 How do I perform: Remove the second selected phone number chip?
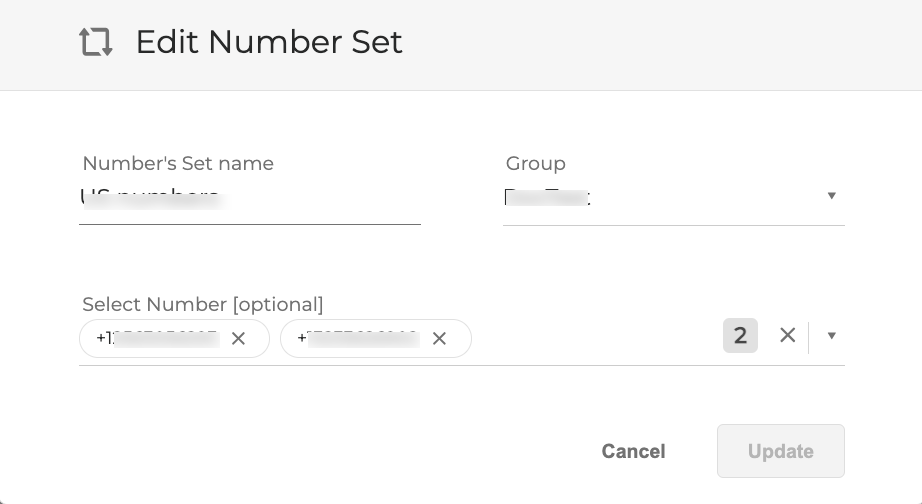(438, 338)
